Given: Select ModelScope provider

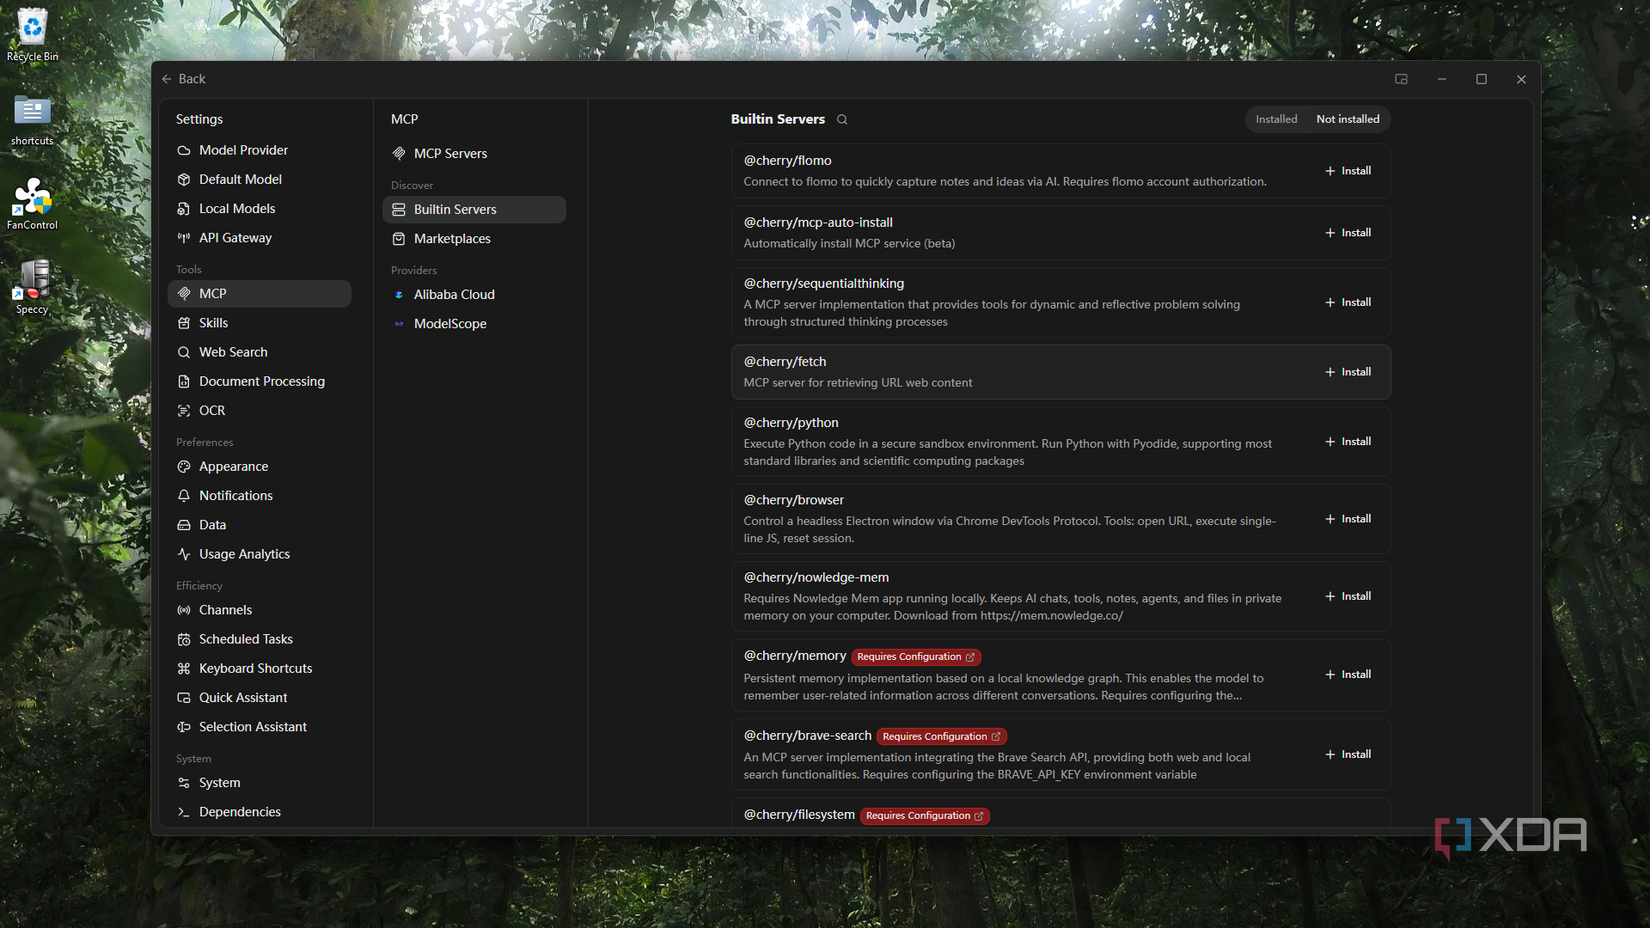Looking at the screenshot, I should 474,324.
